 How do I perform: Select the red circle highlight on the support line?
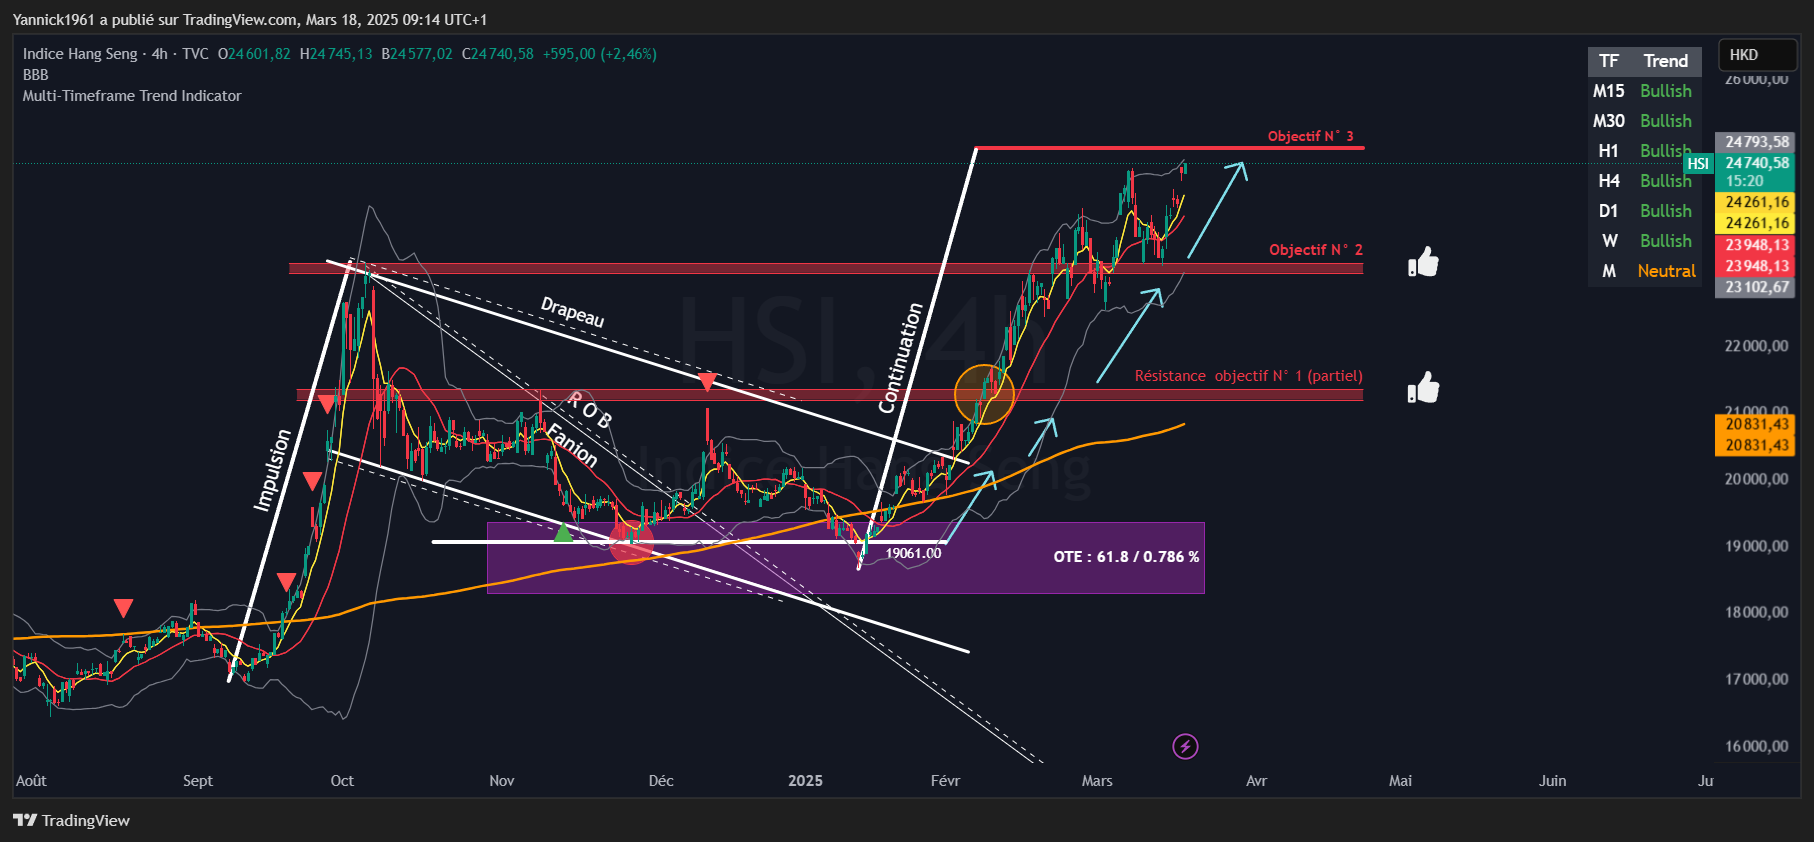(x=631, y=542)
